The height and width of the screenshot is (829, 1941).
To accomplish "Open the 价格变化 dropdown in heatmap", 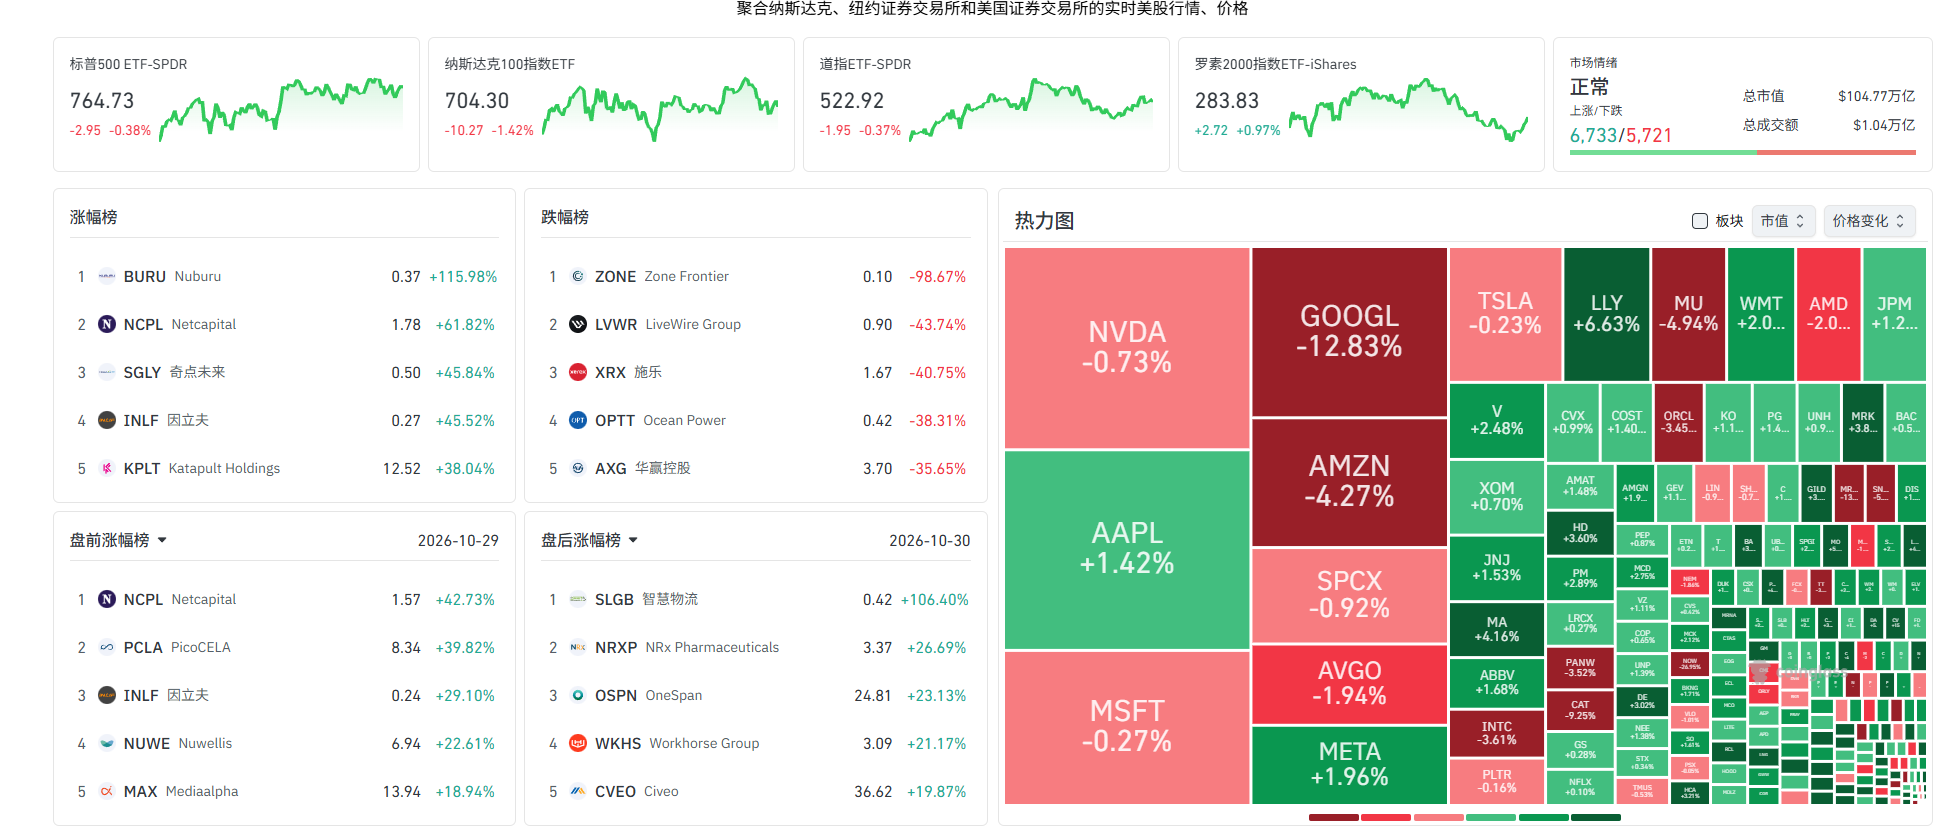I will [x=1869, y=221].
